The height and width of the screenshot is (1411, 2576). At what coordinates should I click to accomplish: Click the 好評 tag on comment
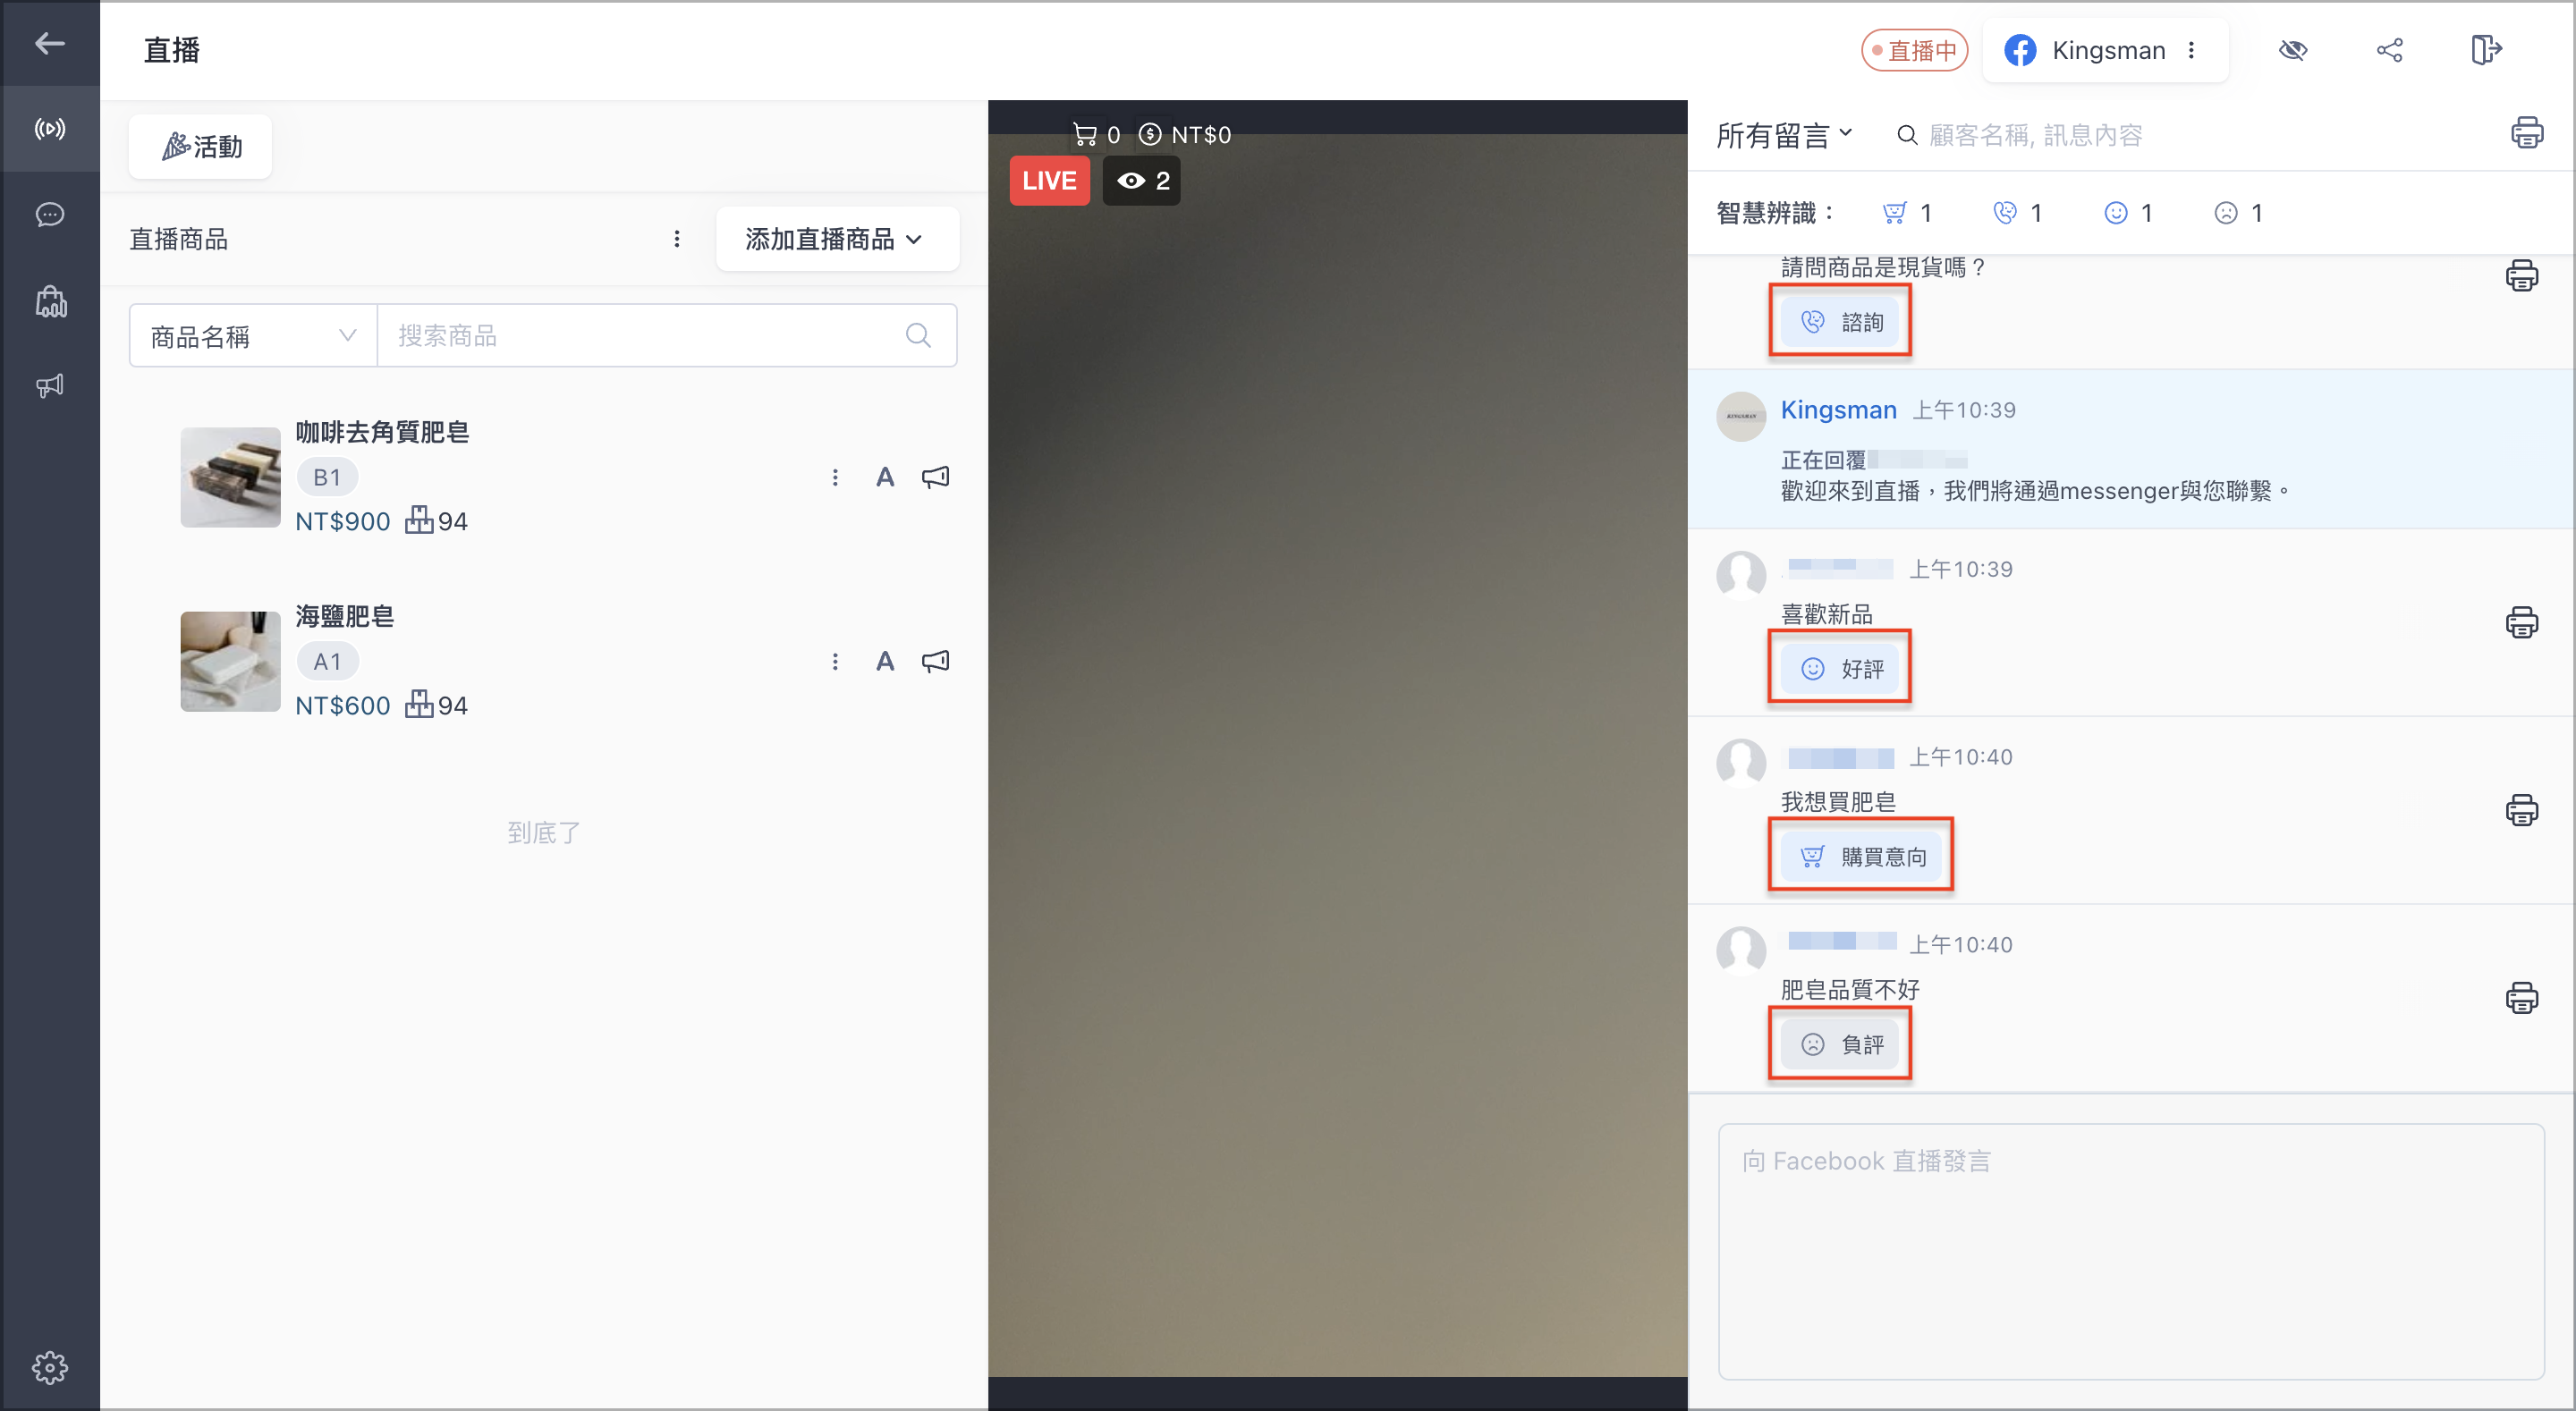click(x=1840, y=669)
